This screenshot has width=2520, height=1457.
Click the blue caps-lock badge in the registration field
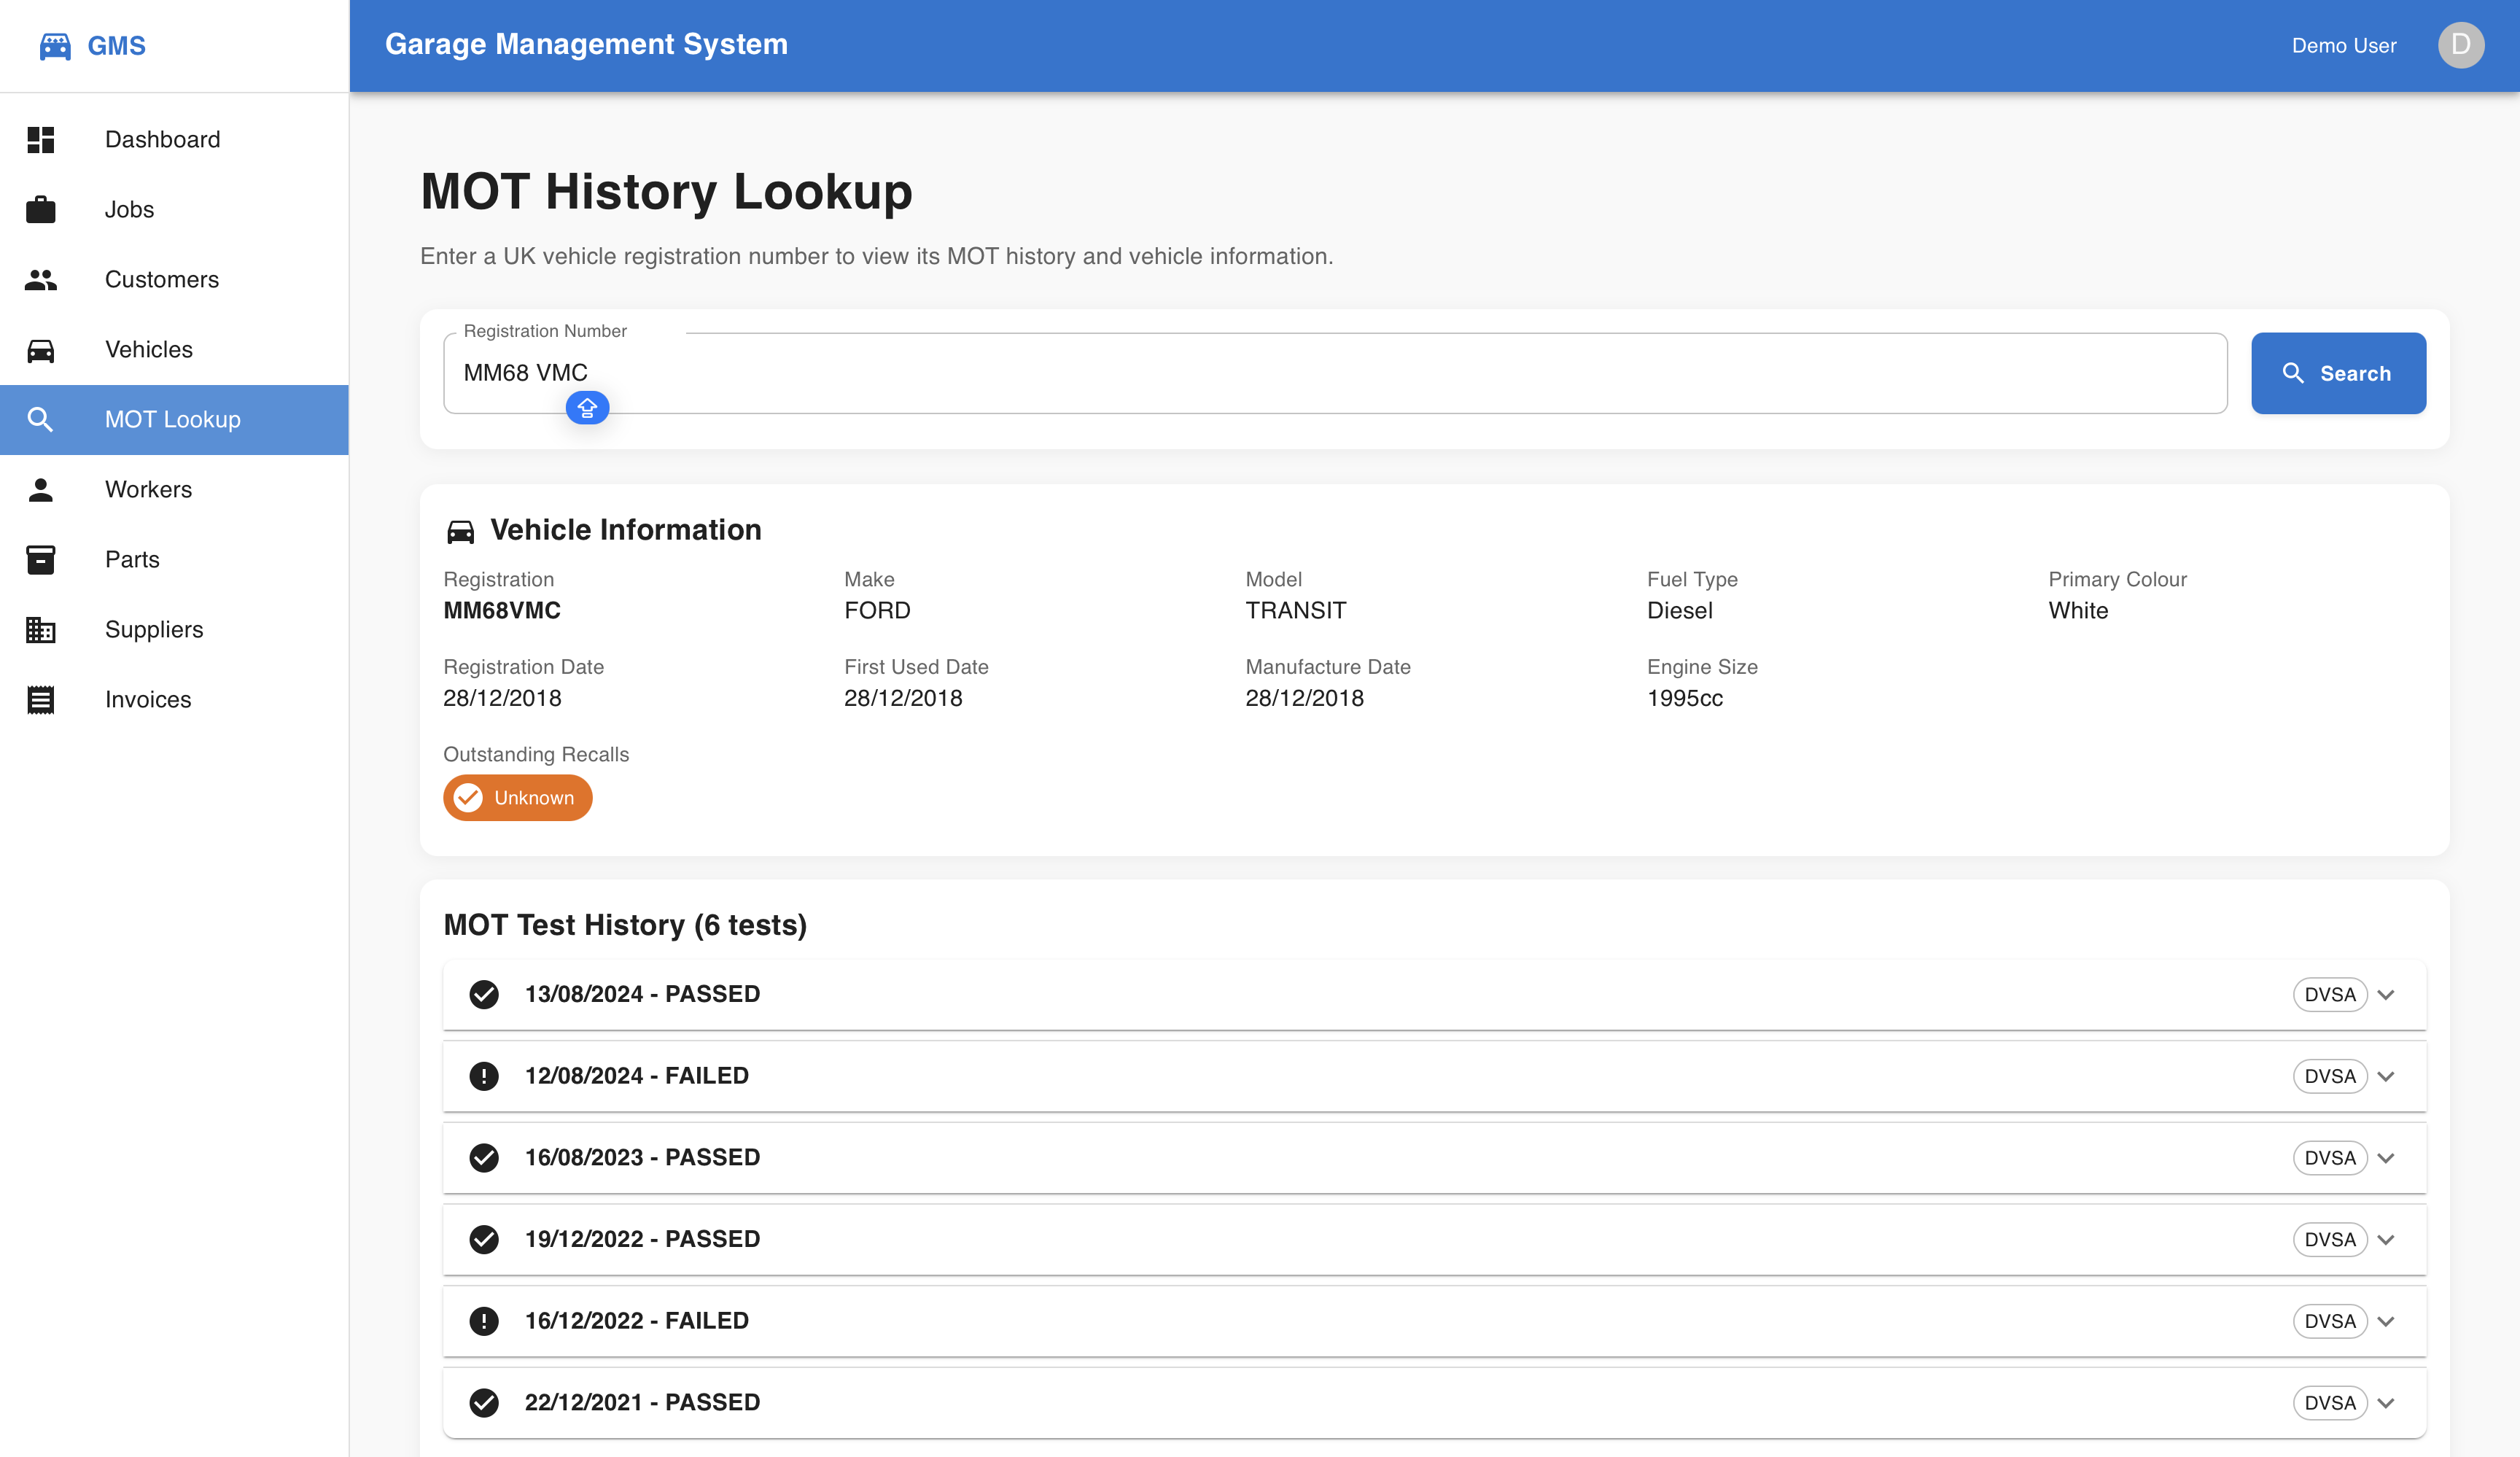[x=587, y=408]
